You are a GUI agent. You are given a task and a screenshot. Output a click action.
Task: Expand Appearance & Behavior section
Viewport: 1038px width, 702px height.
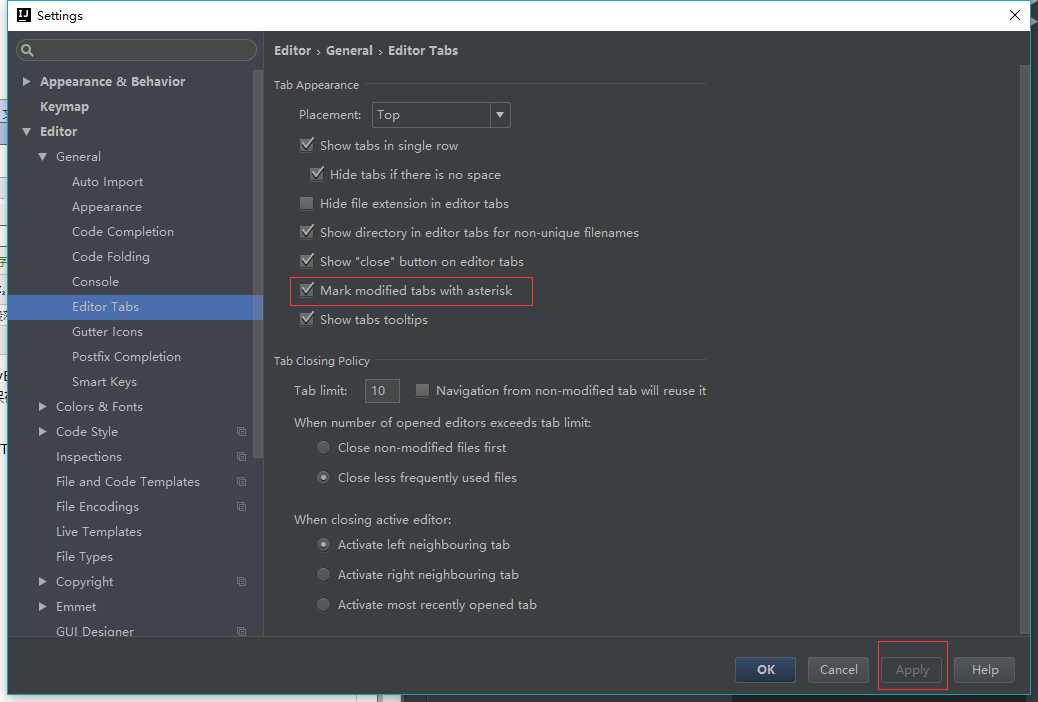click(26, 81)
